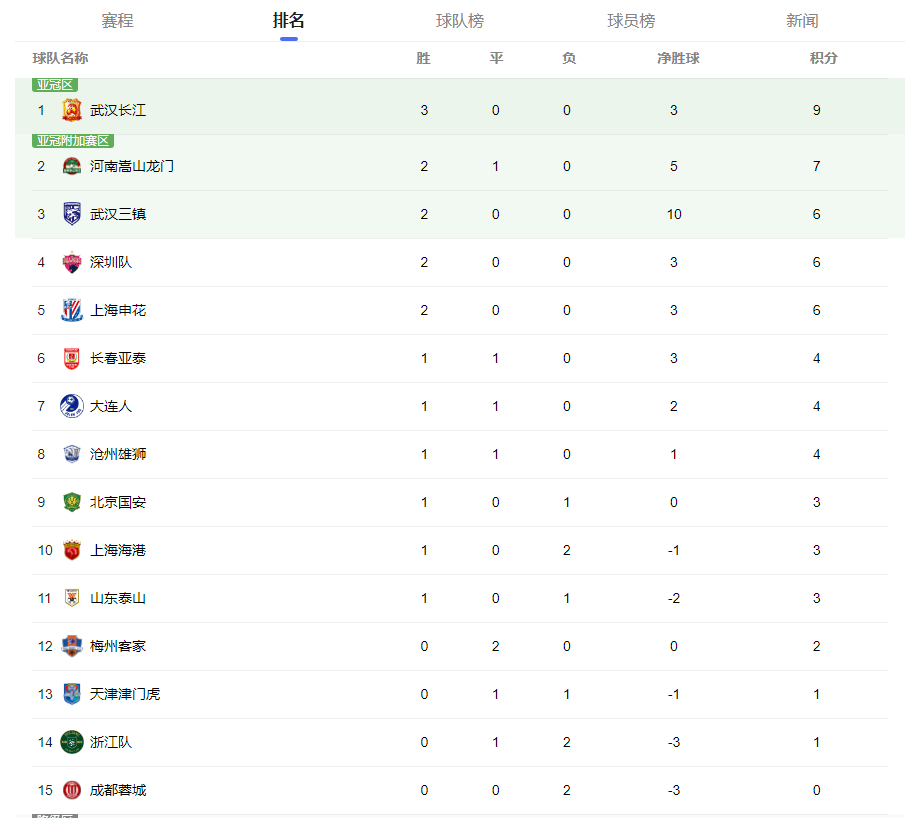Open the 上海海港 team crest
This screenshot has width=906, height=818.
point(72,550)
